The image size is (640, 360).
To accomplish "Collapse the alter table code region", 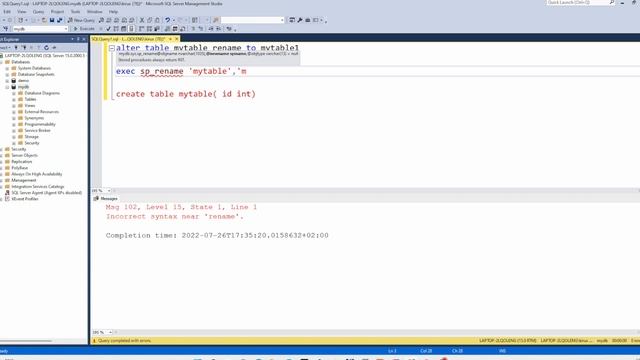I will pos(112,48).
